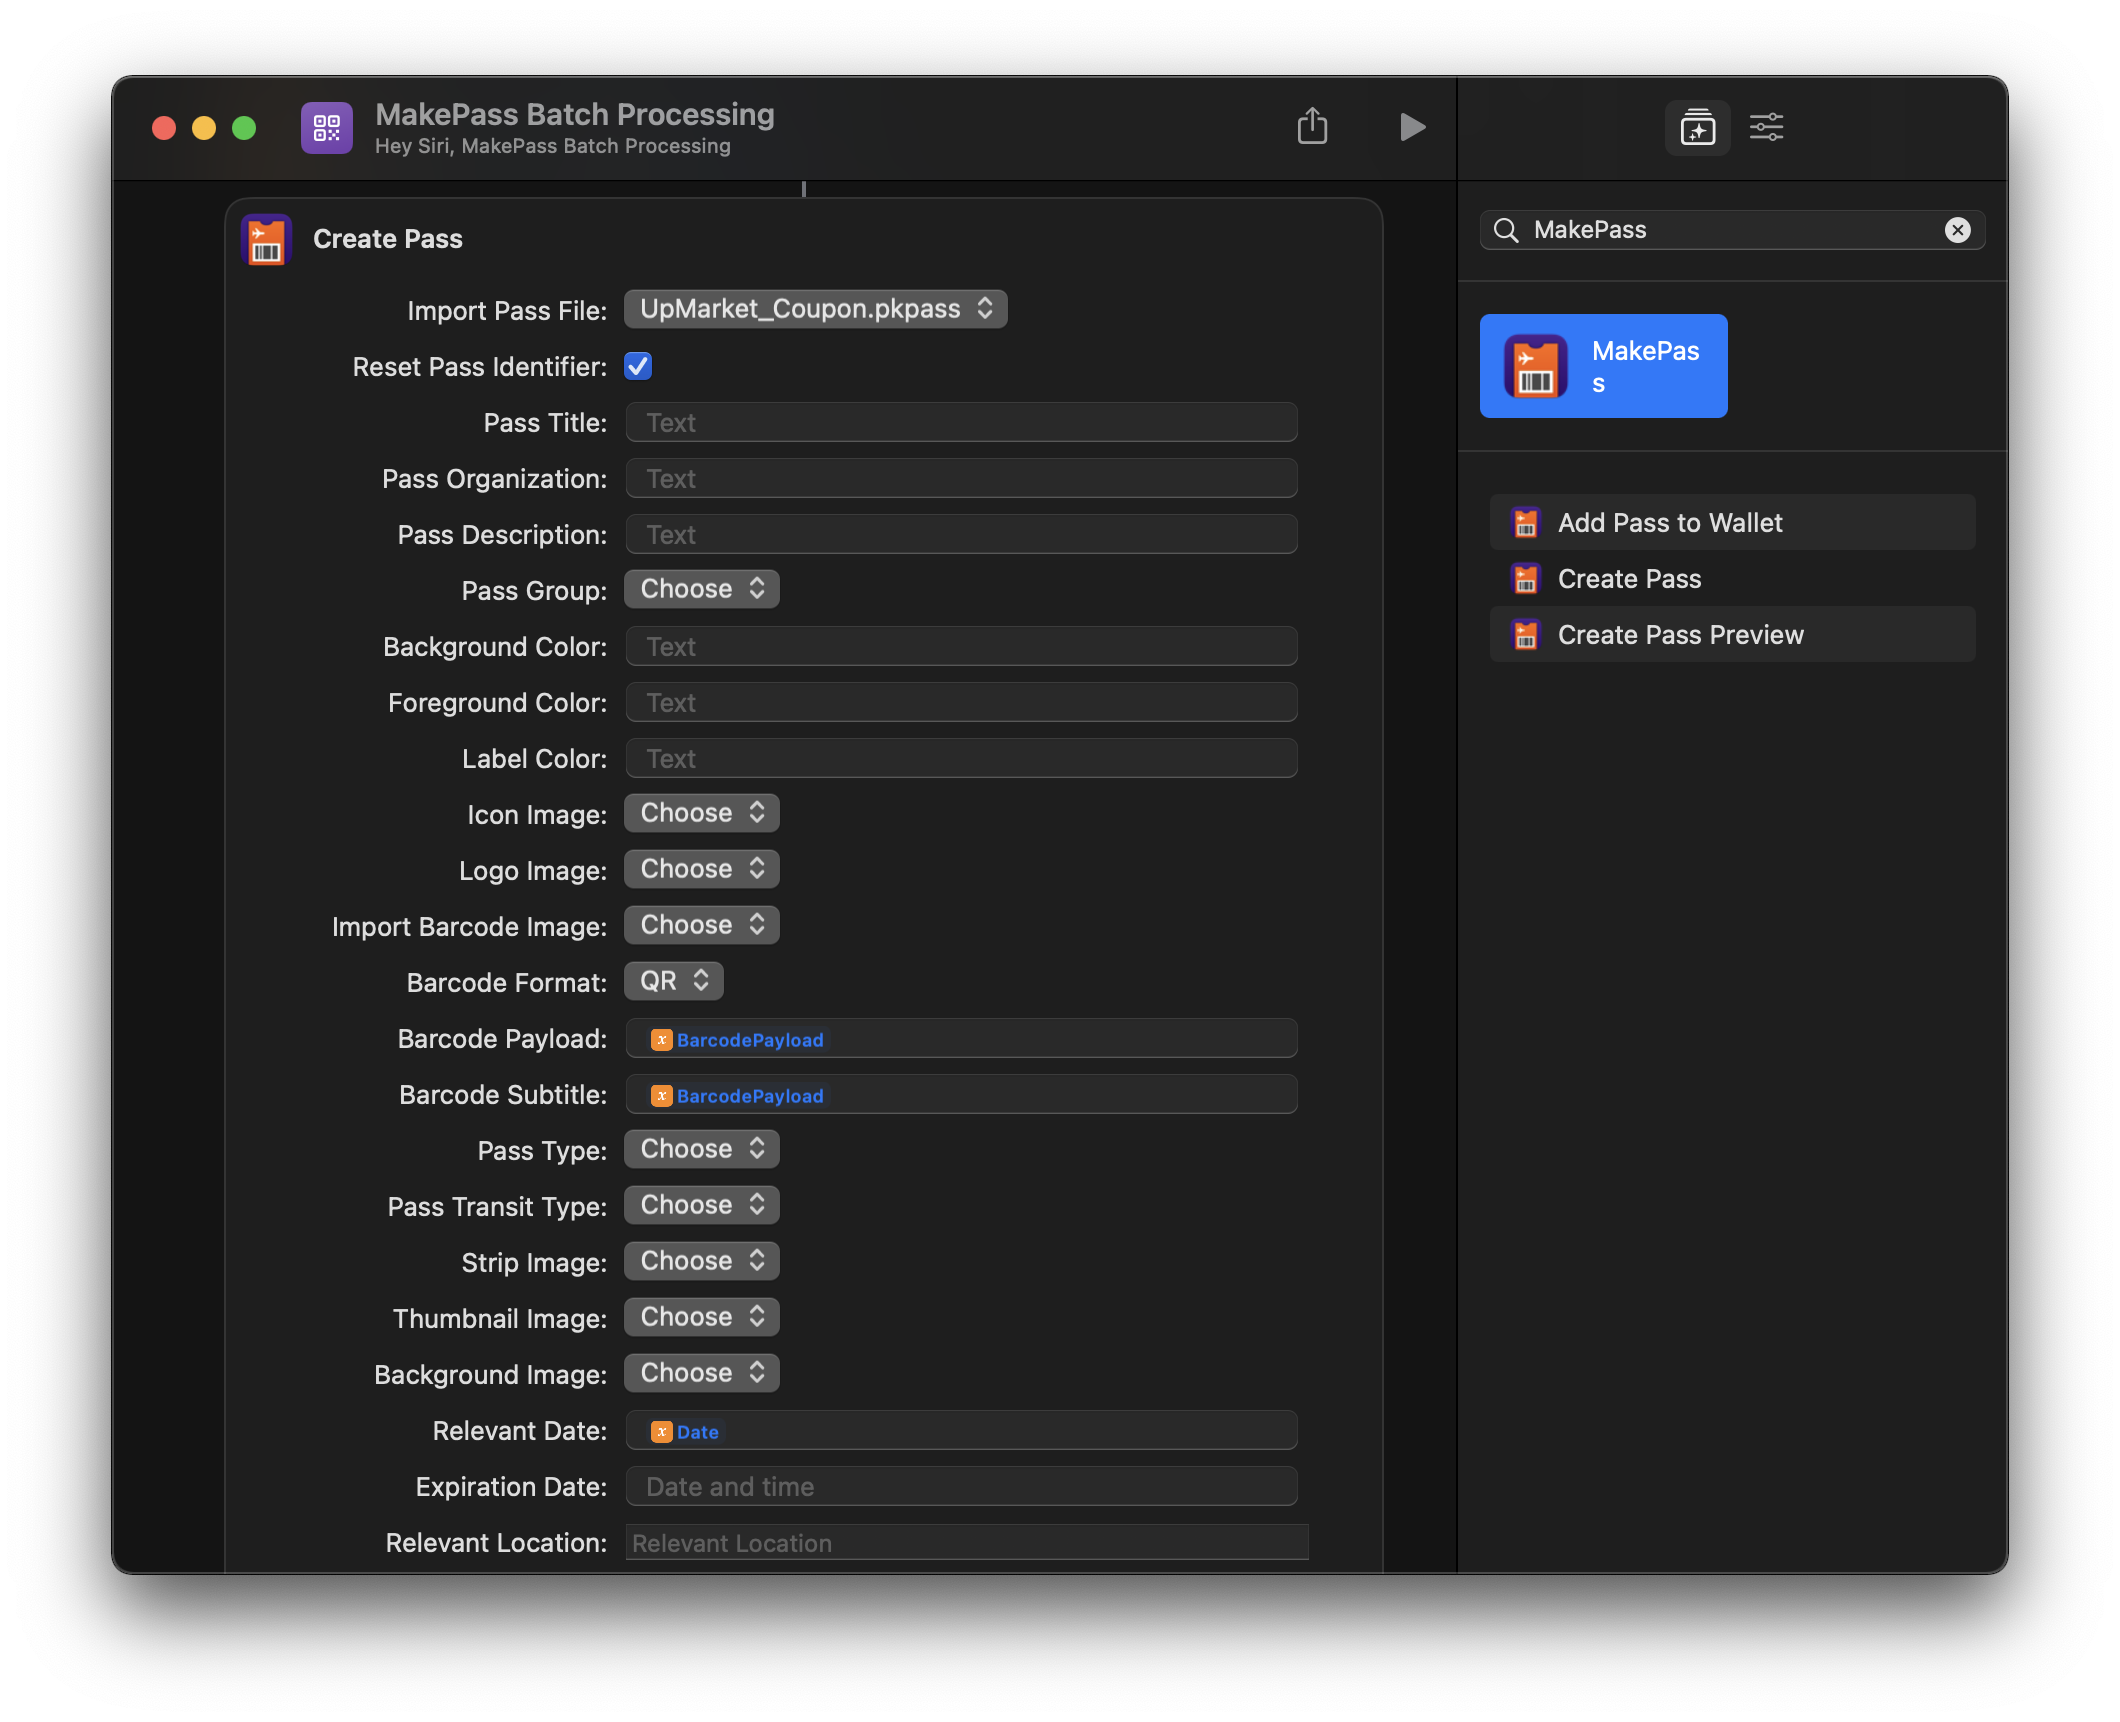Click the Label Color text field
Screen dimensions: 2120x1722
[x=961, y=758]
